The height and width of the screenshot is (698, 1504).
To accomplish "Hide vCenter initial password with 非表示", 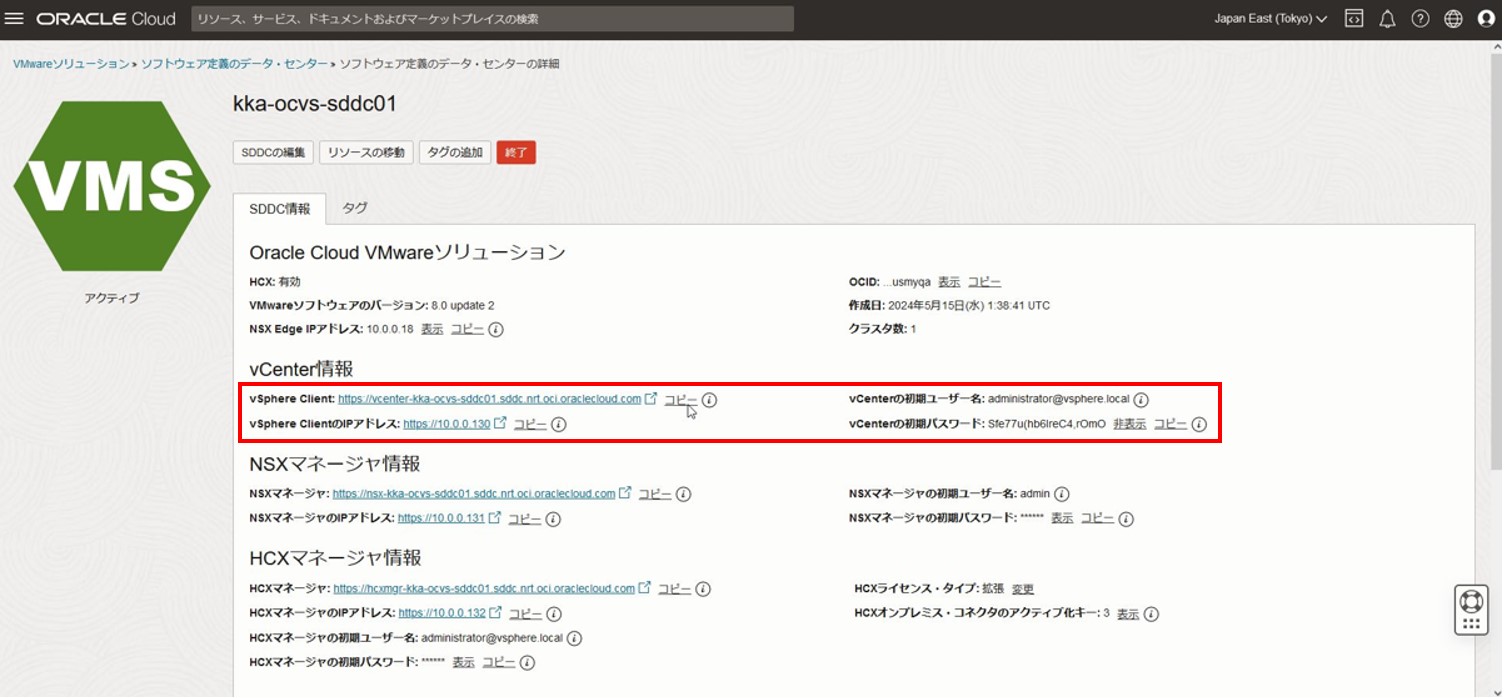I will [1129, 424].
